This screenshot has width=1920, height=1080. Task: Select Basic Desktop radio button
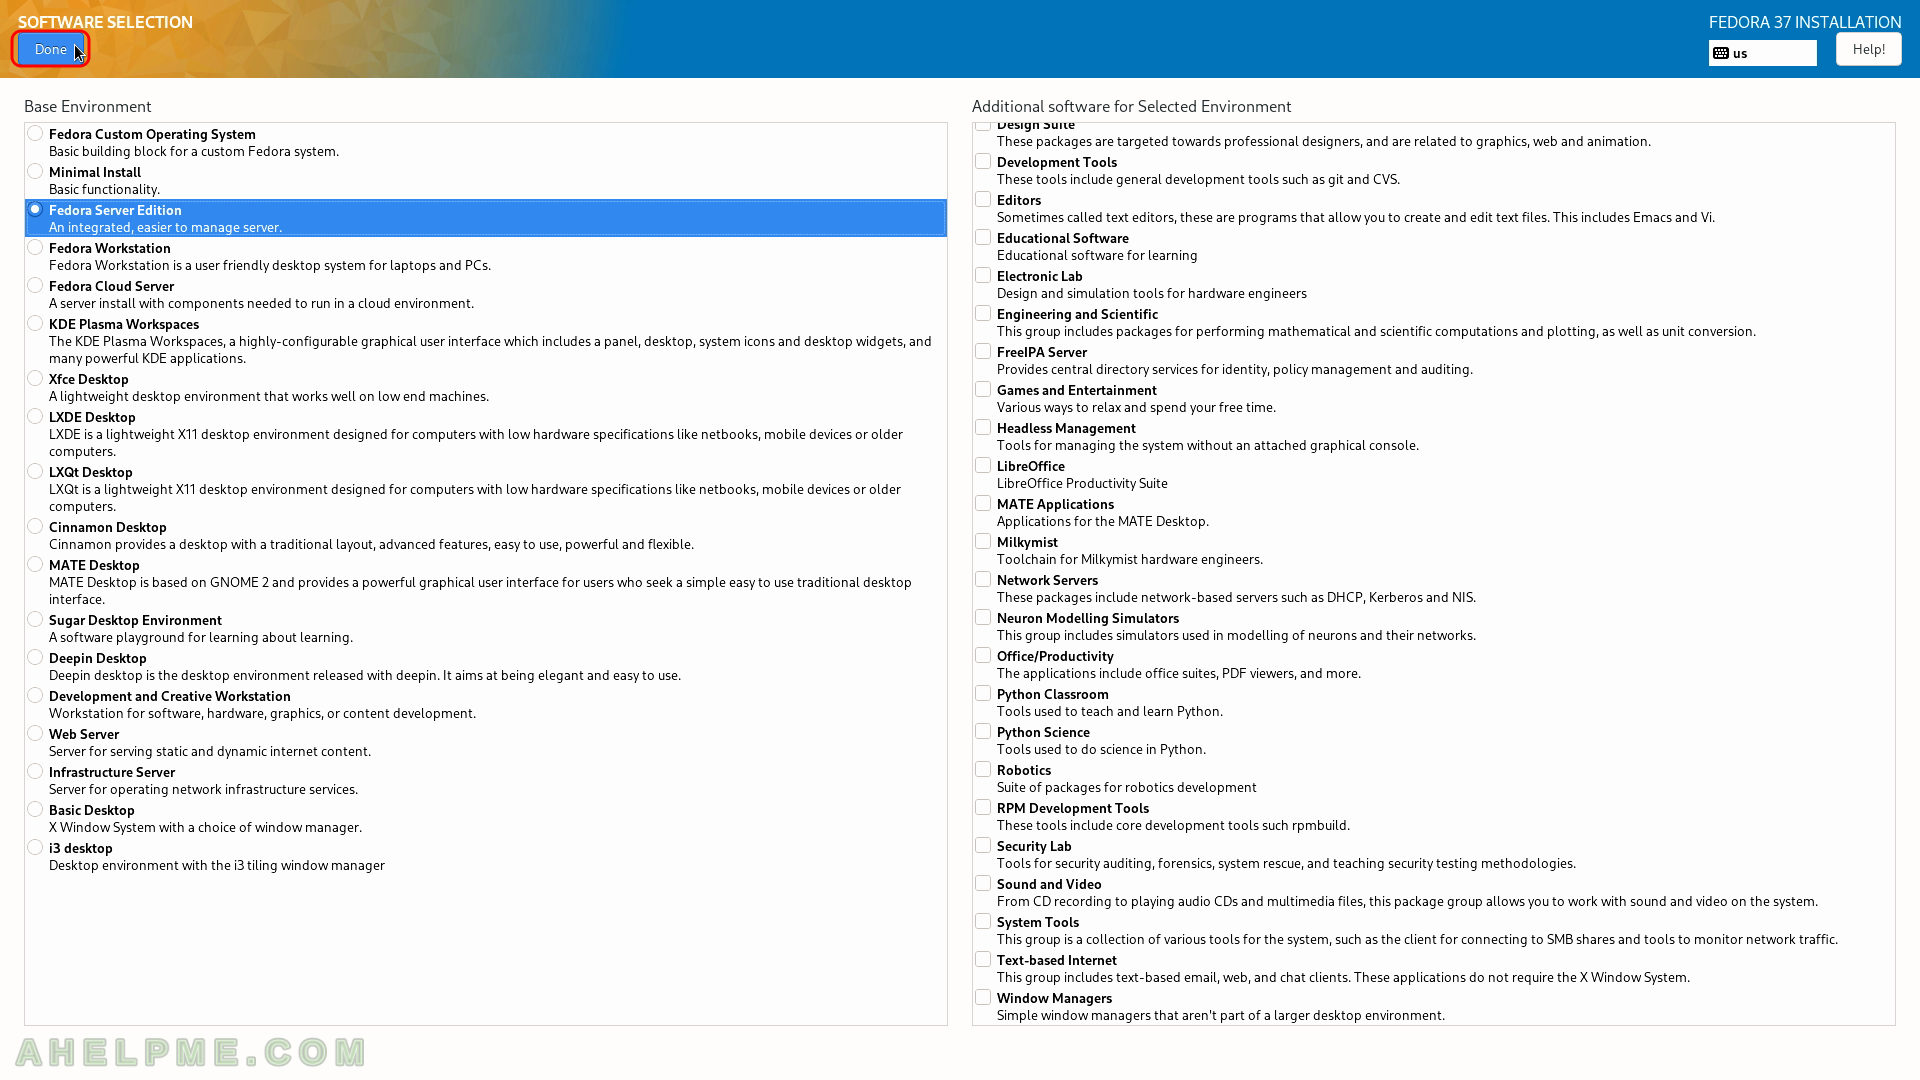[35, 809]
